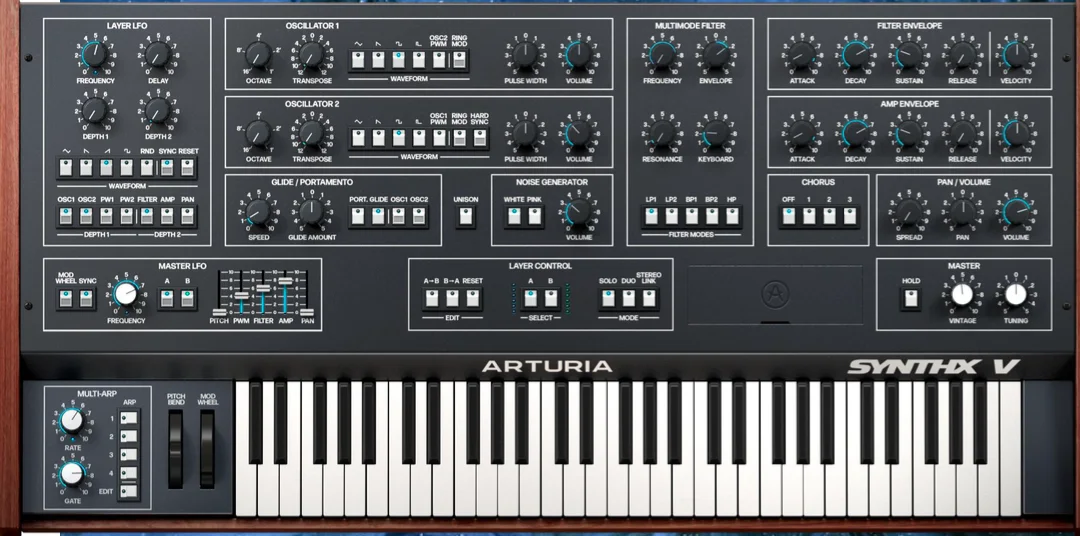
Task: Toggle the UNISON button
Action: point(466,216)
